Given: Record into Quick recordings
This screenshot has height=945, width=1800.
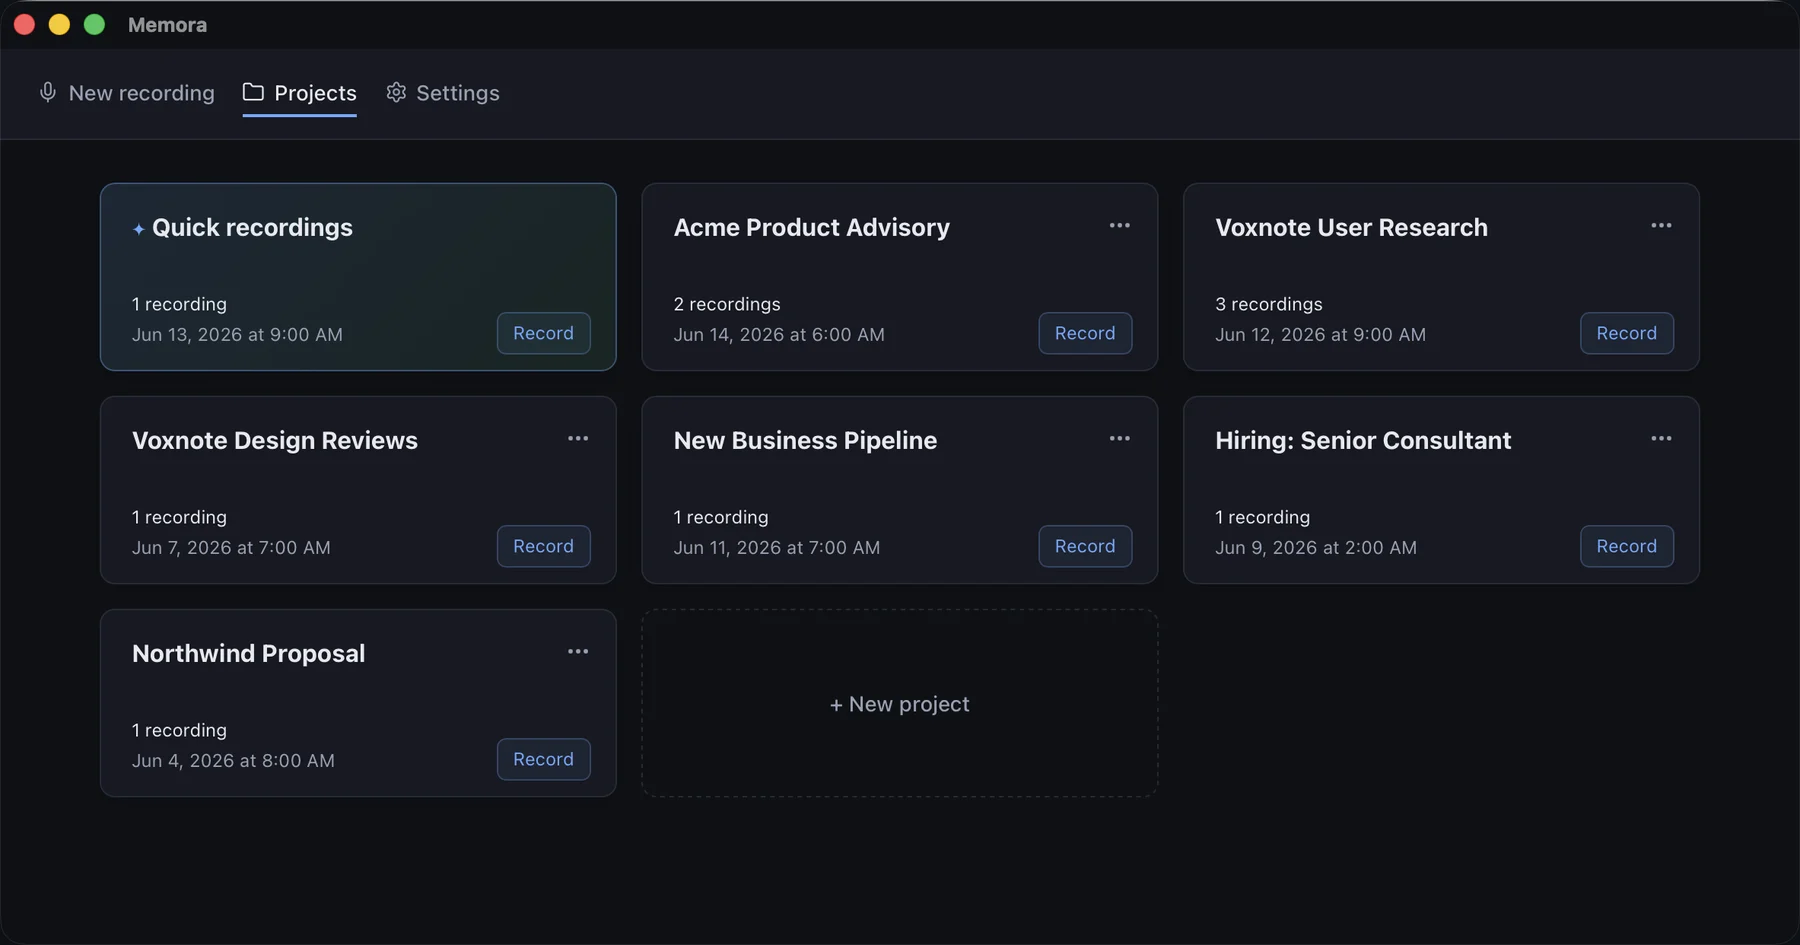Looking at the screenshot, I should 544,333.
